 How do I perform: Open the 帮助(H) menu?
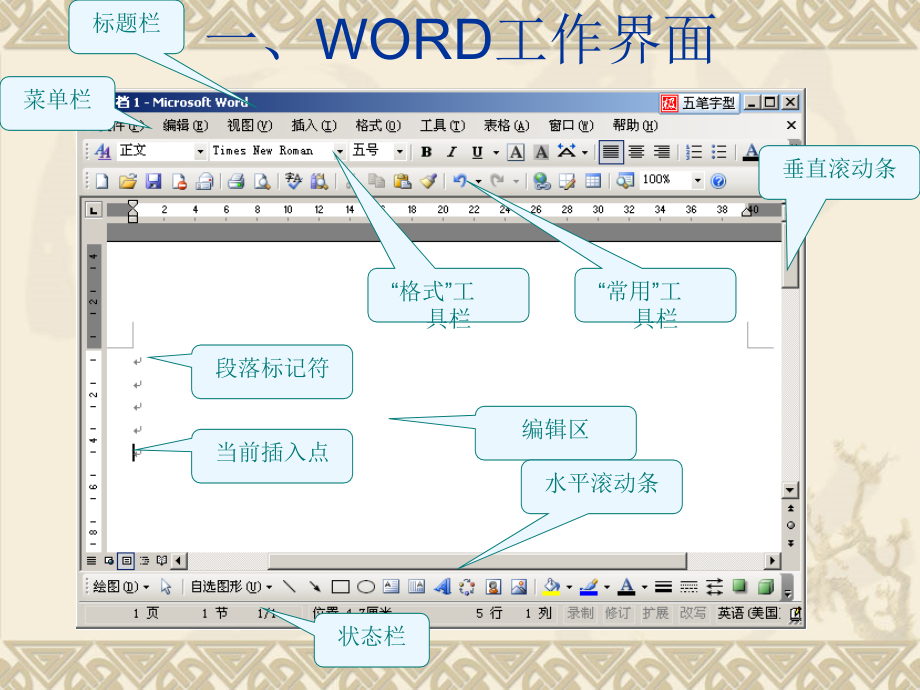coord(635,125)
